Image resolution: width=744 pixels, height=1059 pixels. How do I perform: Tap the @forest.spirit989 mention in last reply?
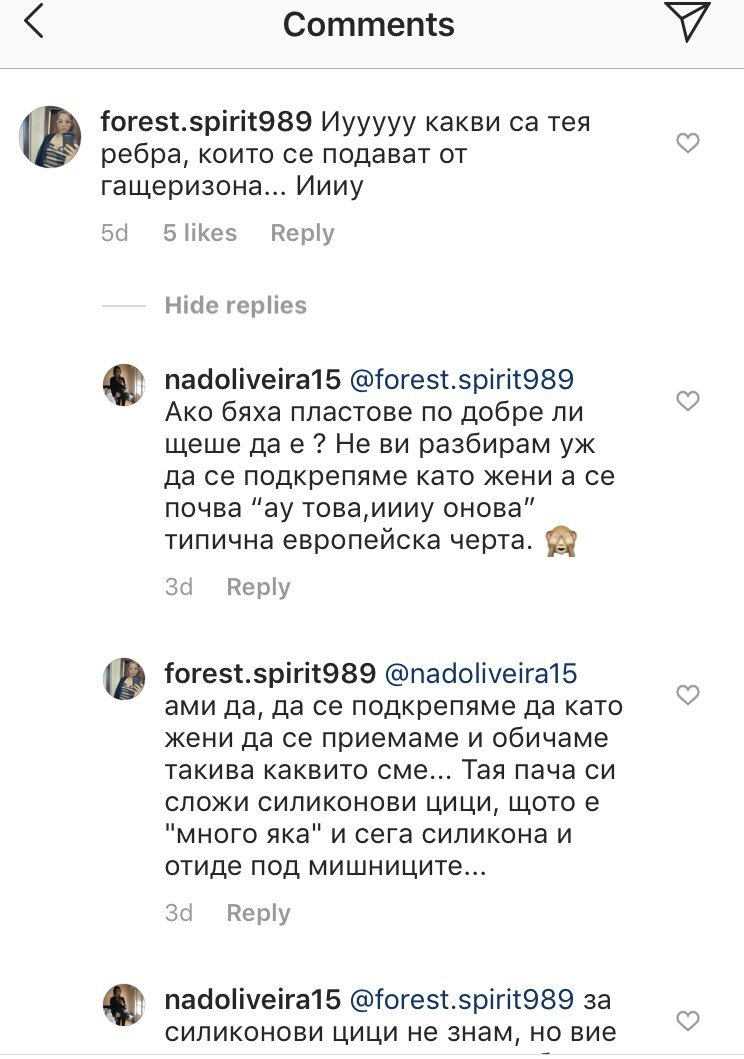pyautogui.click(x=461, y=999)
